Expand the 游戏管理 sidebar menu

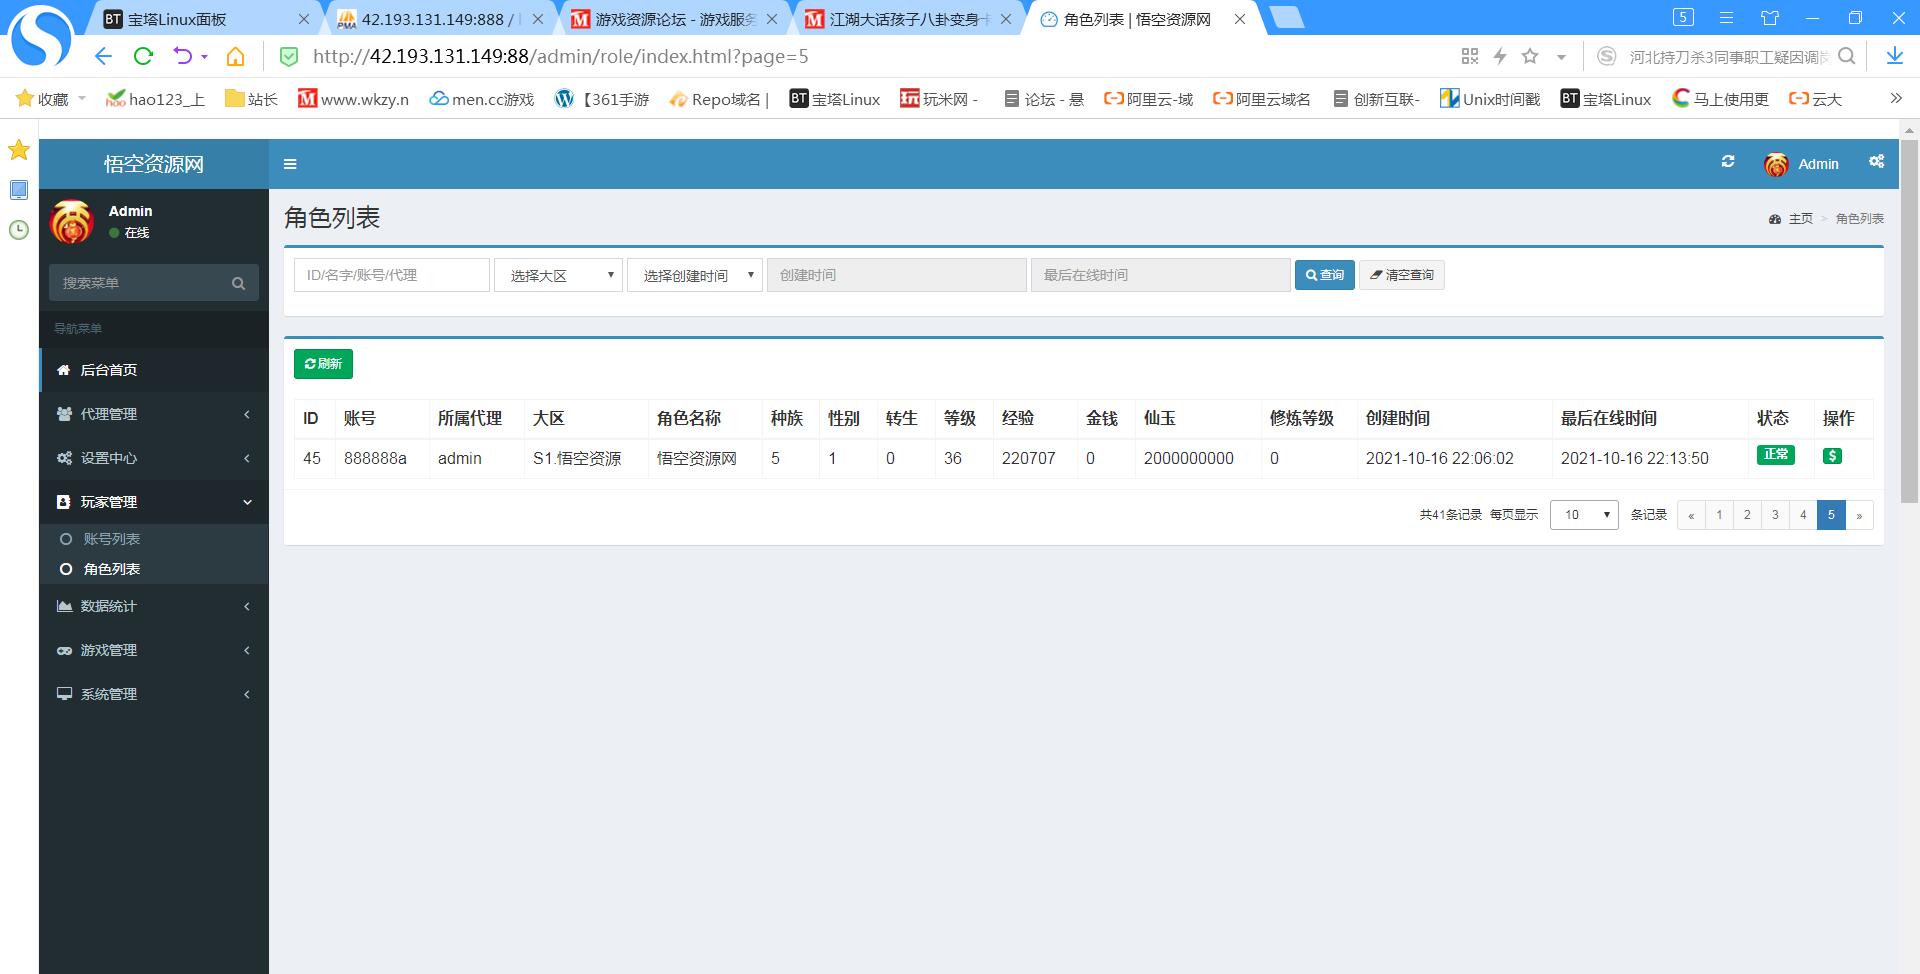(x=154, y=650)
